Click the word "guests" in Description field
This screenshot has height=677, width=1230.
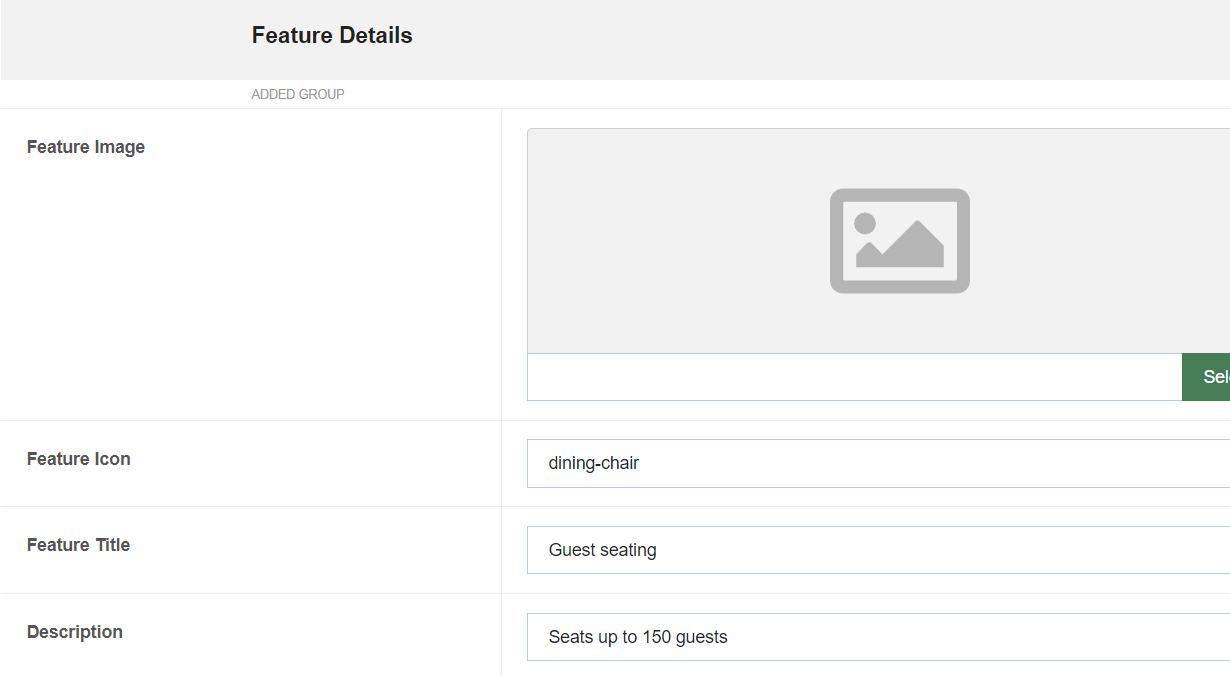point(700,637)
